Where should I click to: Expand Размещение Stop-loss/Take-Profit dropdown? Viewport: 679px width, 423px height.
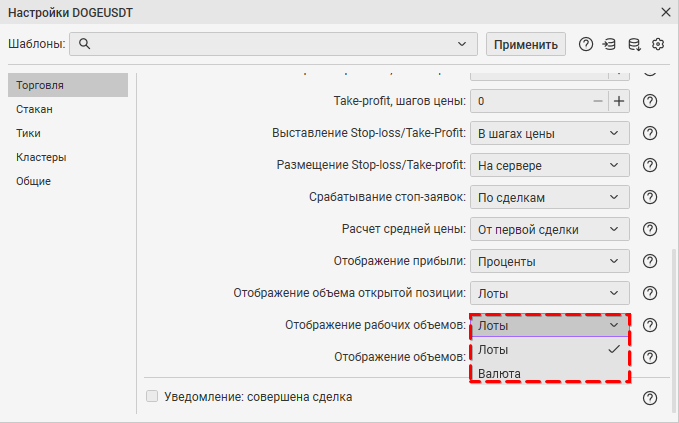tap(549, 165)
